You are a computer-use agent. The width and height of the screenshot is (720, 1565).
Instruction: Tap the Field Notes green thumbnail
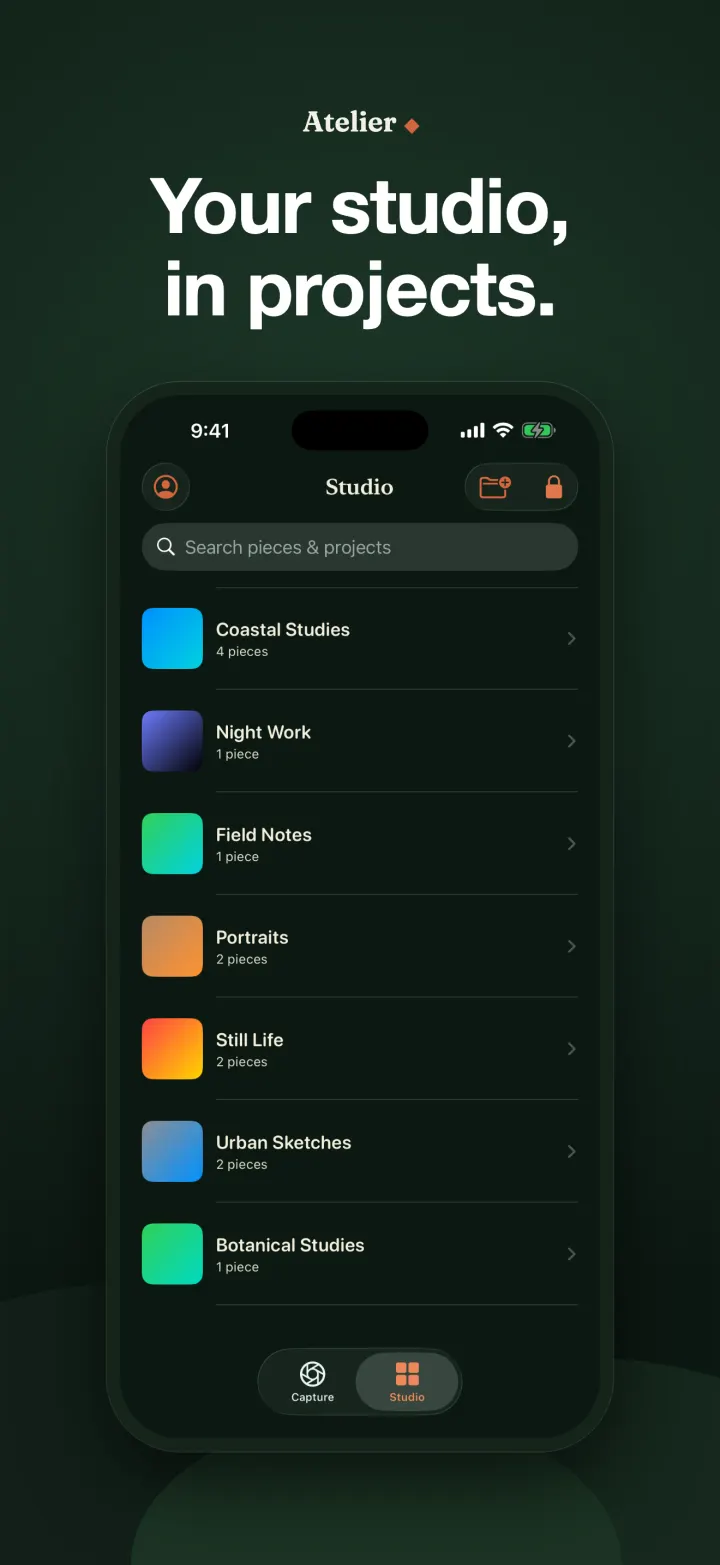(172, 844)
